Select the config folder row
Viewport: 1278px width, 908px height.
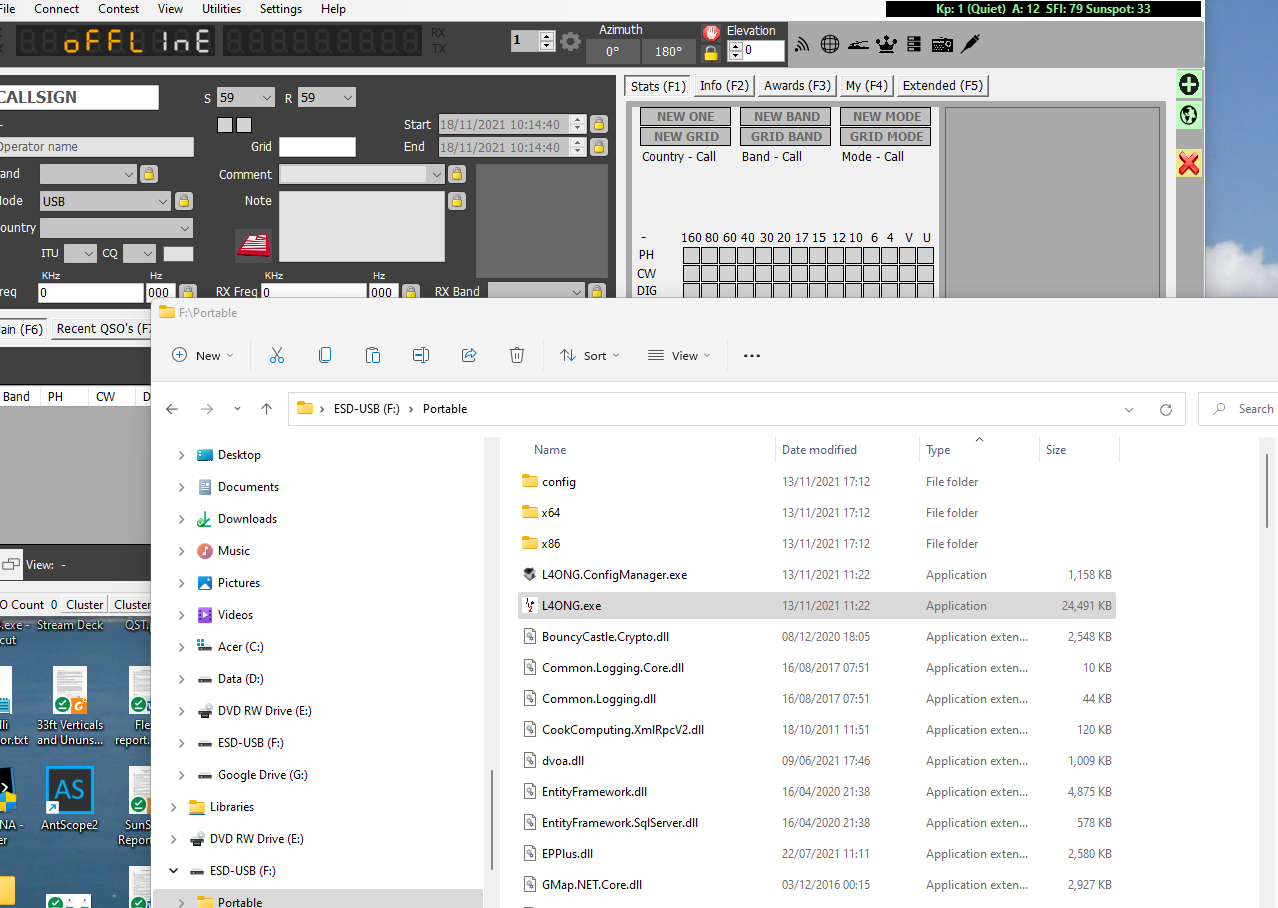[x=816, y=482]
